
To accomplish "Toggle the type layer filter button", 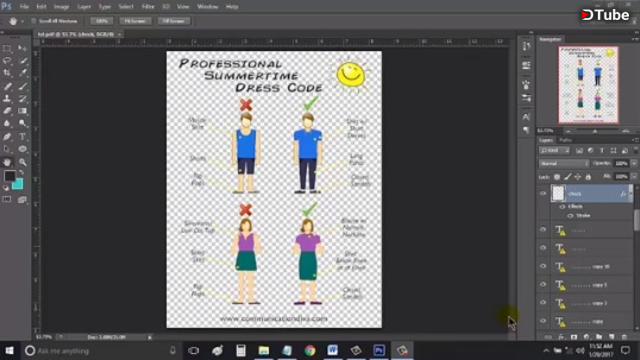I will click(x=602, y=151).
